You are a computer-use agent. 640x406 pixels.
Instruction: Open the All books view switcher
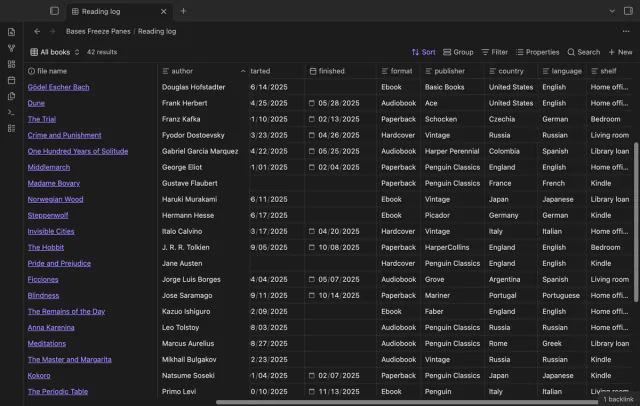[55, 52]
